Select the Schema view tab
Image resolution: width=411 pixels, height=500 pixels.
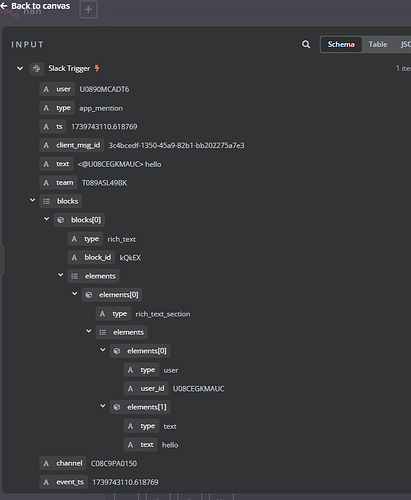(341, 44)
